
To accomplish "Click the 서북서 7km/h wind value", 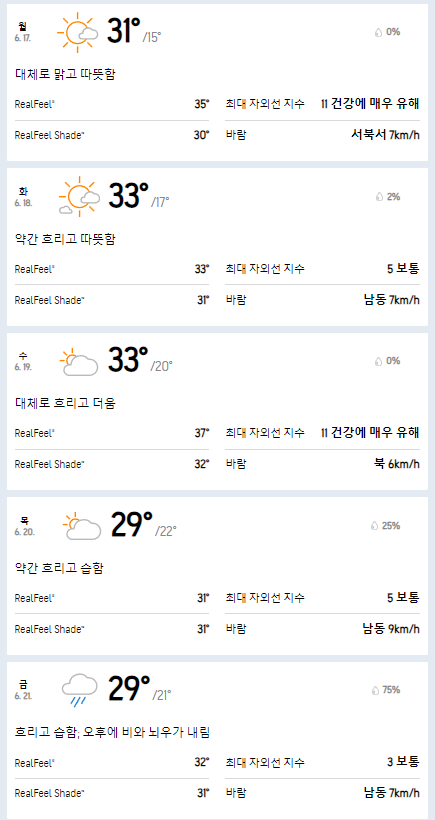I will pyautogui.click(x=385, y=135).
